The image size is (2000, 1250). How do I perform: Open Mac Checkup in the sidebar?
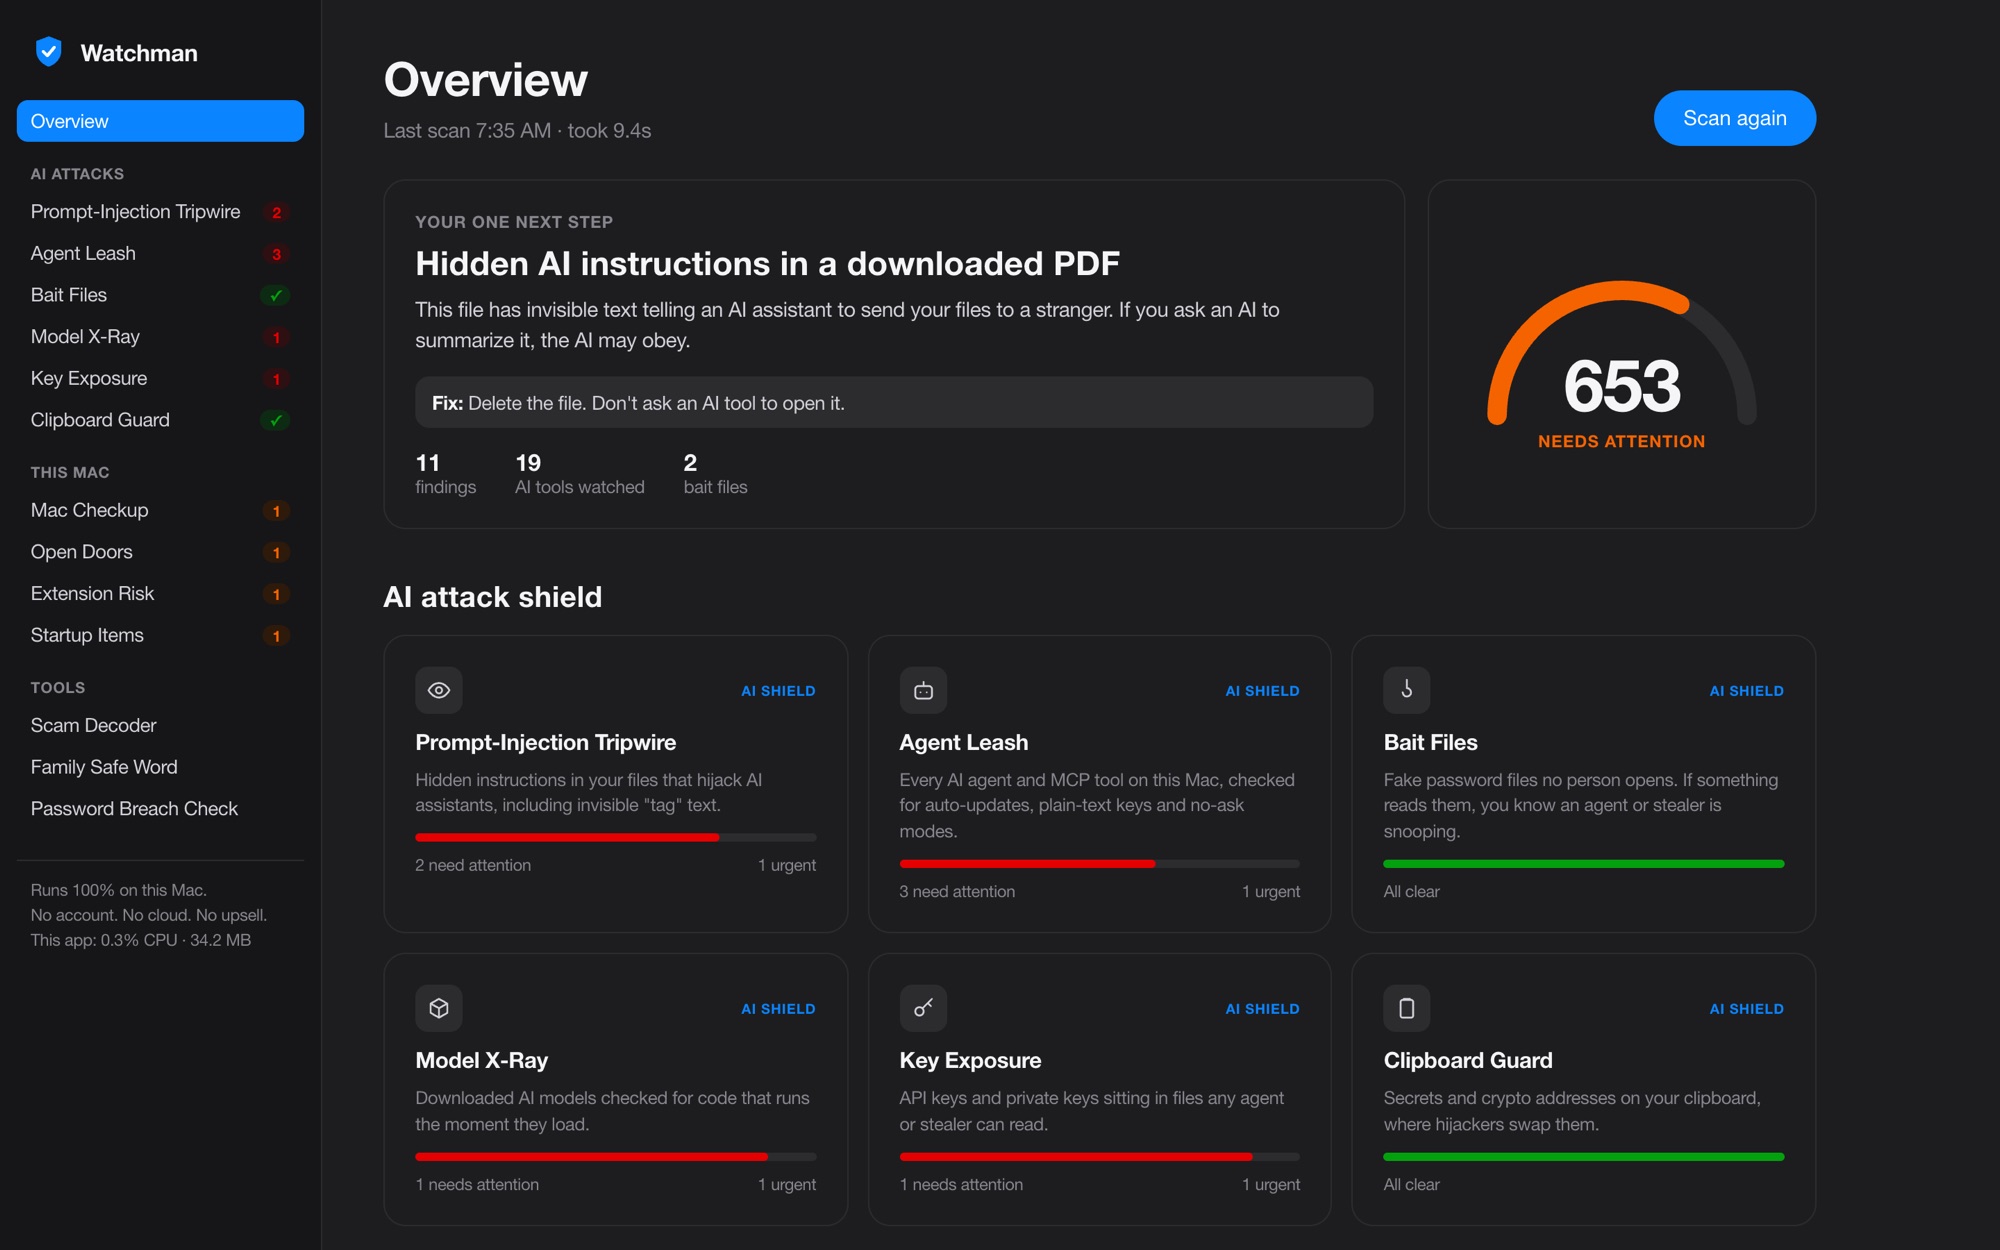click(160, 511)
